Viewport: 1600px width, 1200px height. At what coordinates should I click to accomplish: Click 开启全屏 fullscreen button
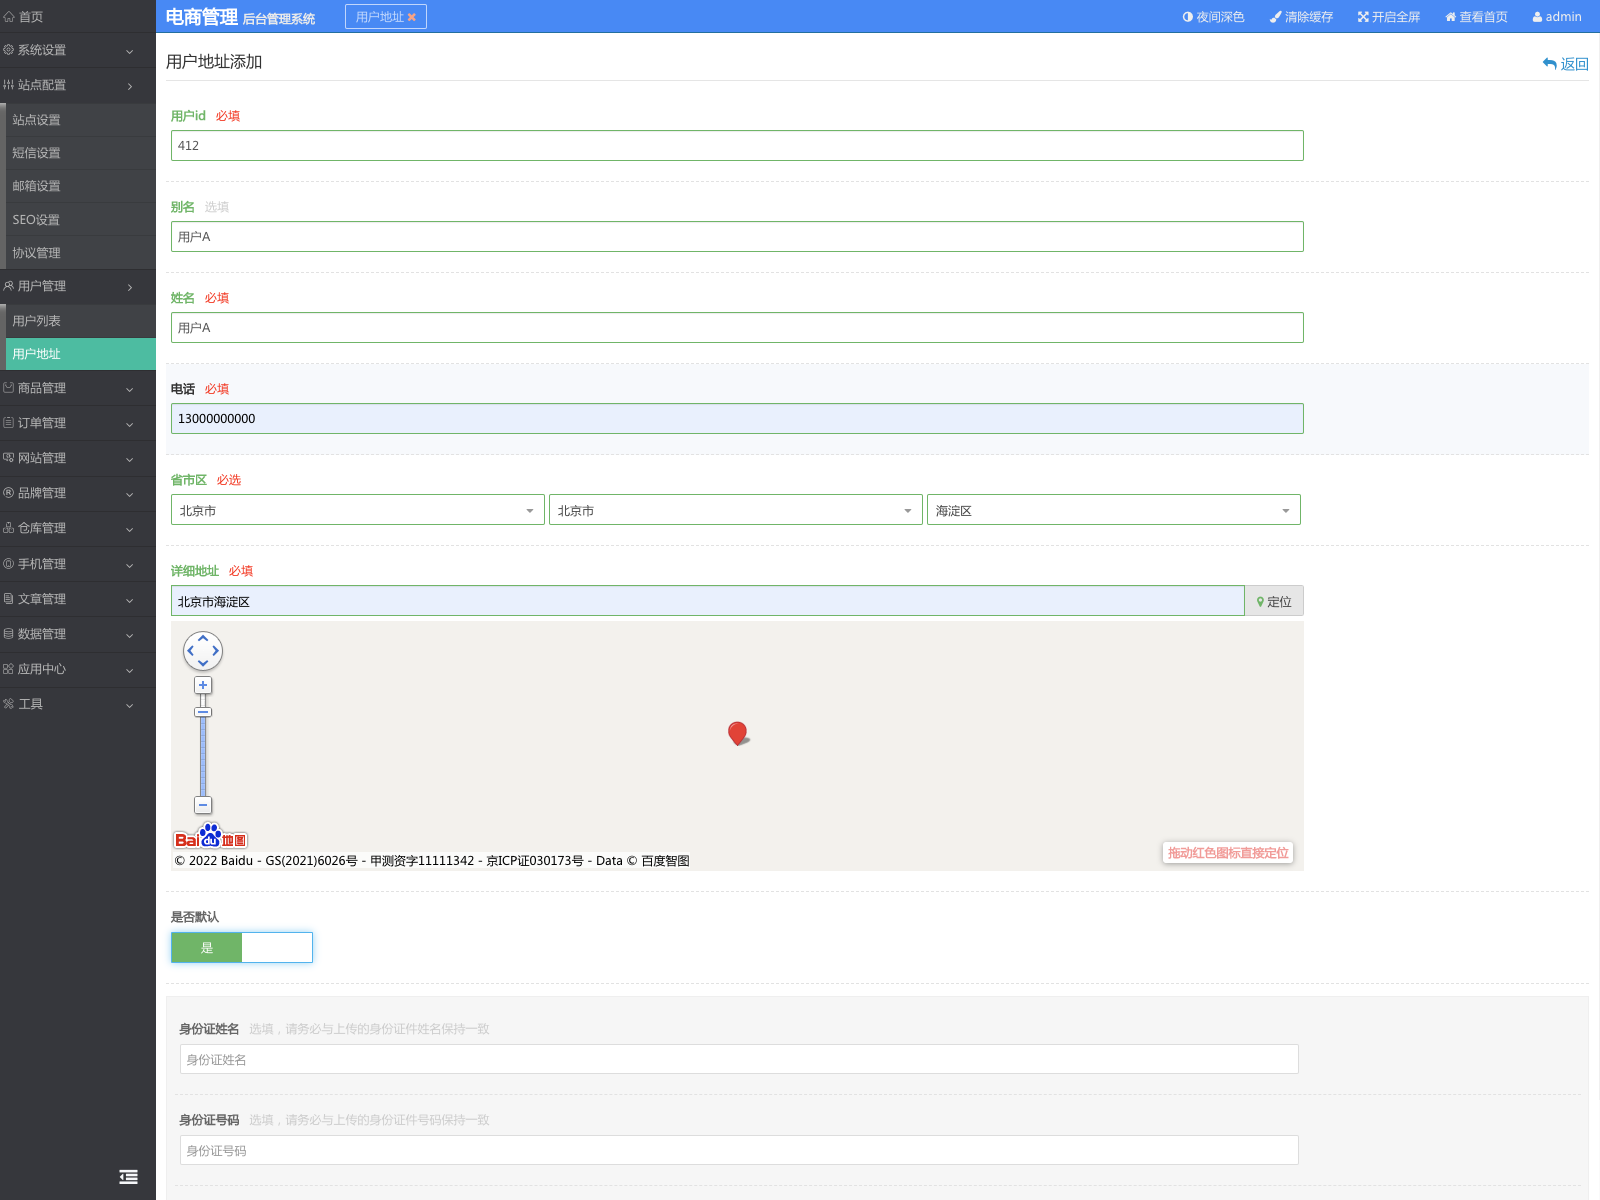coord(1389,17)
